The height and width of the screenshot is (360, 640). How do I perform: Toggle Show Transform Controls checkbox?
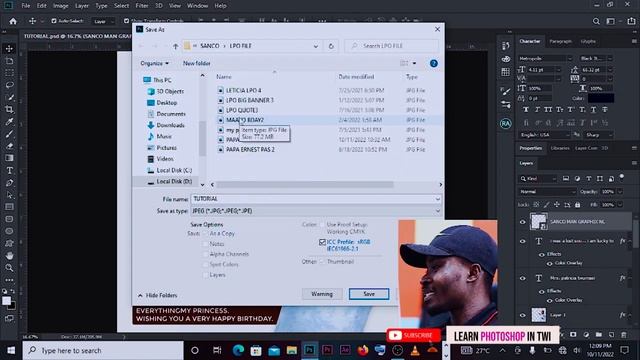coord(127,21)
